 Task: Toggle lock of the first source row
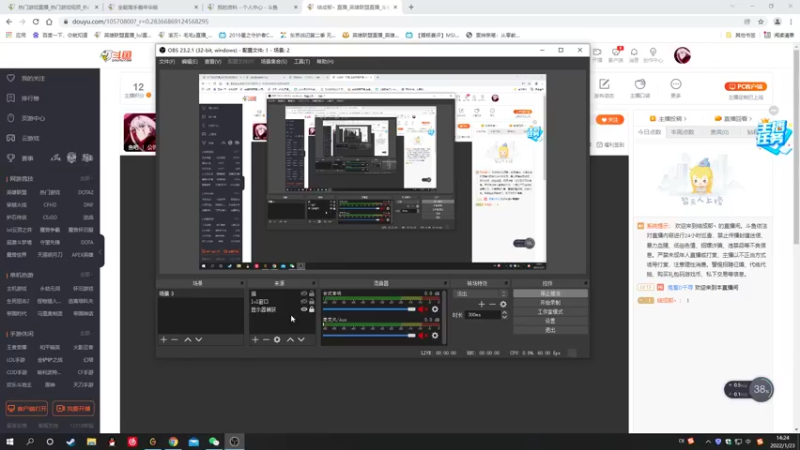[x=312, y=294]
